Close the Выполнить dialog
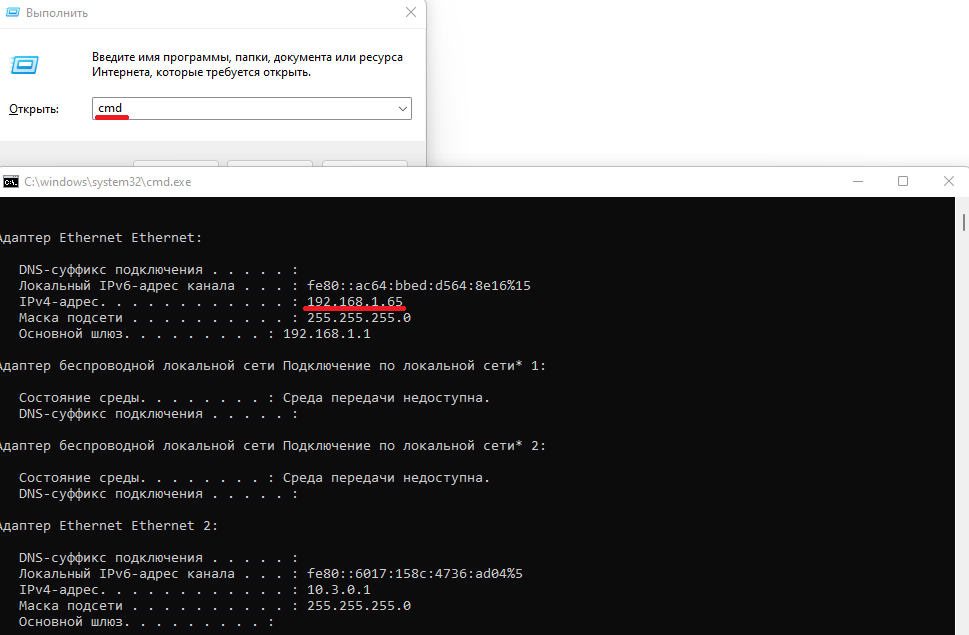Image resolution: width=969 pixels, height=635 pixels. coord(410,13)
